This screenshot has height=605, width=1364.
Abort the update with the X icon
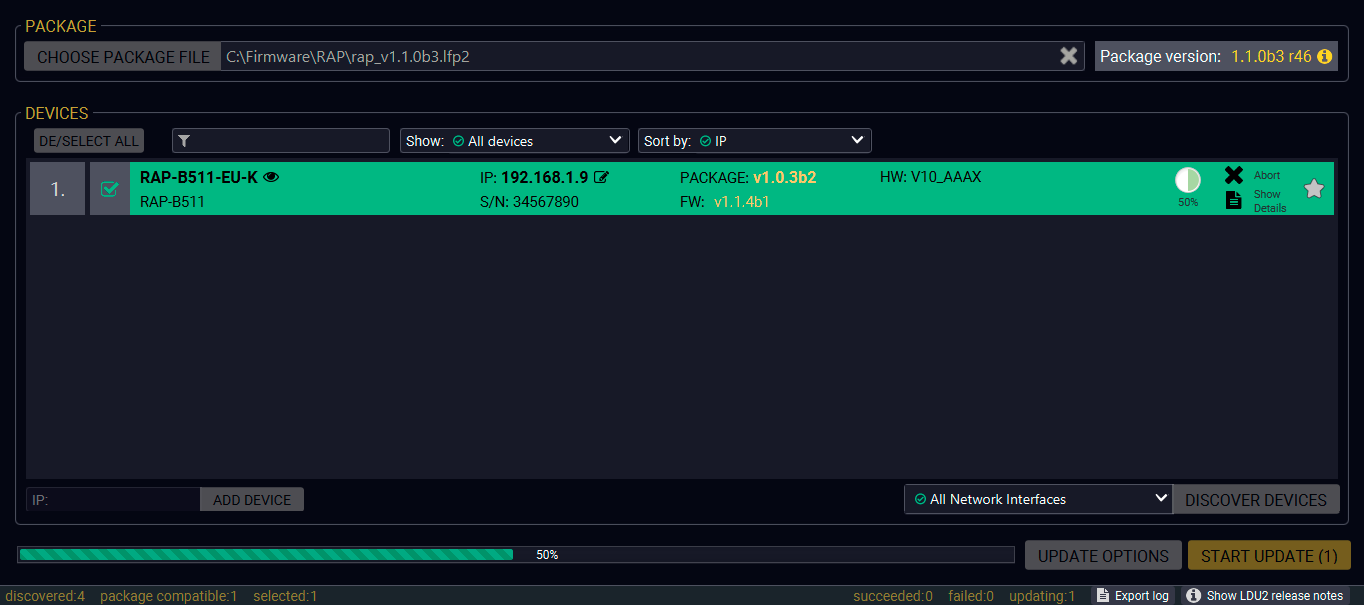coord(1234,175)
